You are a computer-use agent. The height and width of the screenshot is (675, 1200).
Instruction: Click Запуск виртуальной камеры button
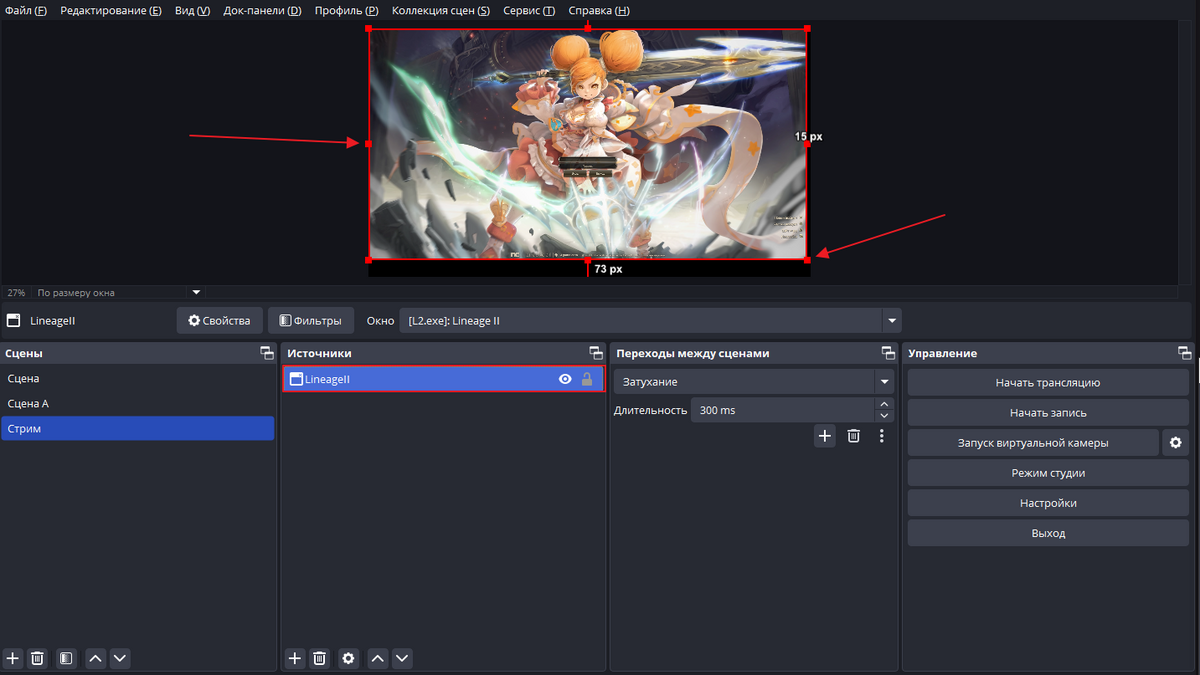1033,443
